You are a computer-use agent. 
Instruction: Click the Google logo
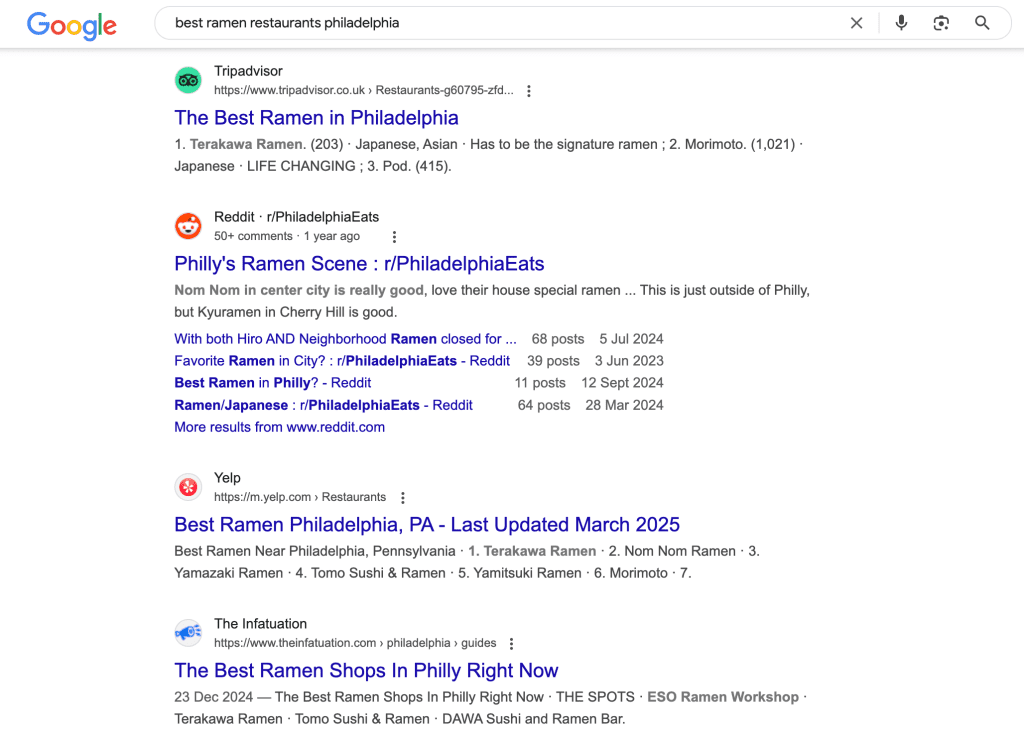point(72,25)
